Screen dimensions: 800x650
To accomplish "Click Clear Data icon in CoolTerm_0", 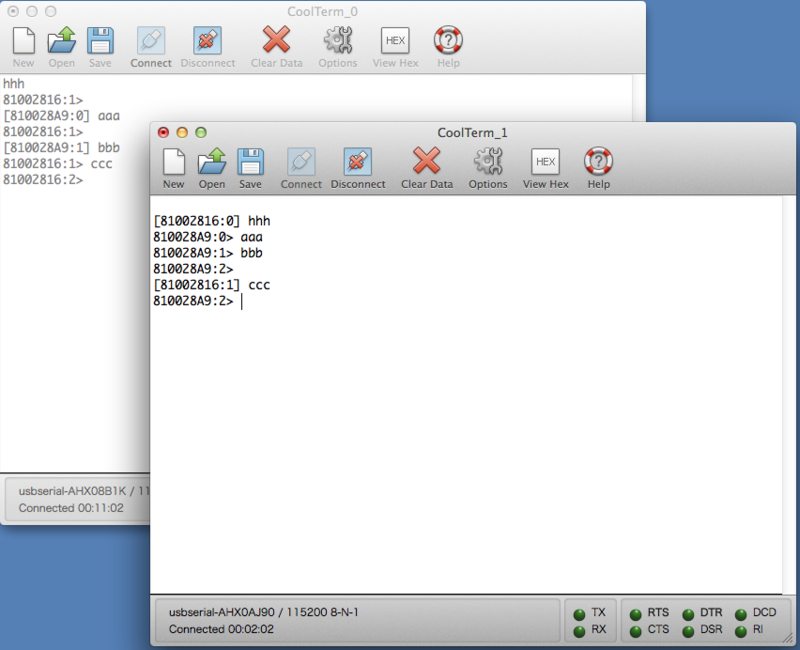I will 277,40.
